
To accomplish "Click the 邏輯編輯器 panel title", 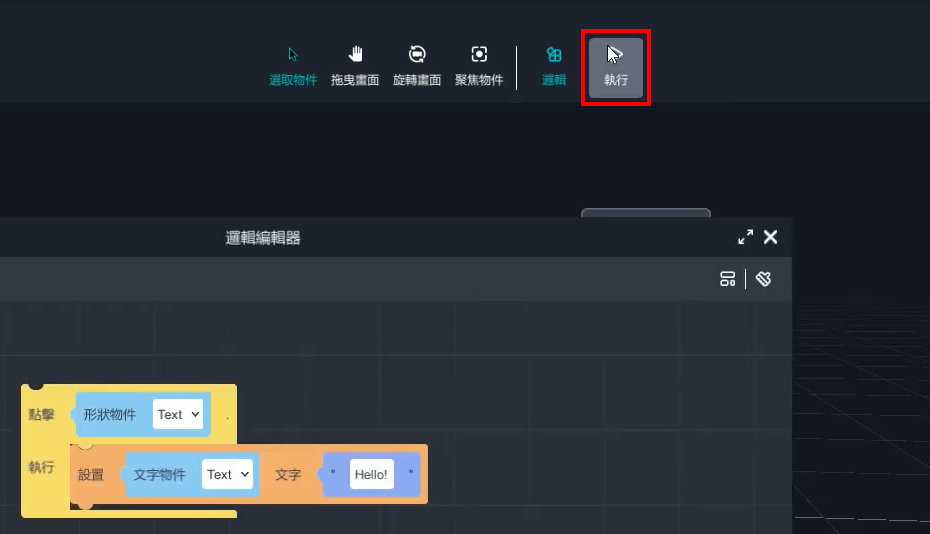I will (263, 237).
